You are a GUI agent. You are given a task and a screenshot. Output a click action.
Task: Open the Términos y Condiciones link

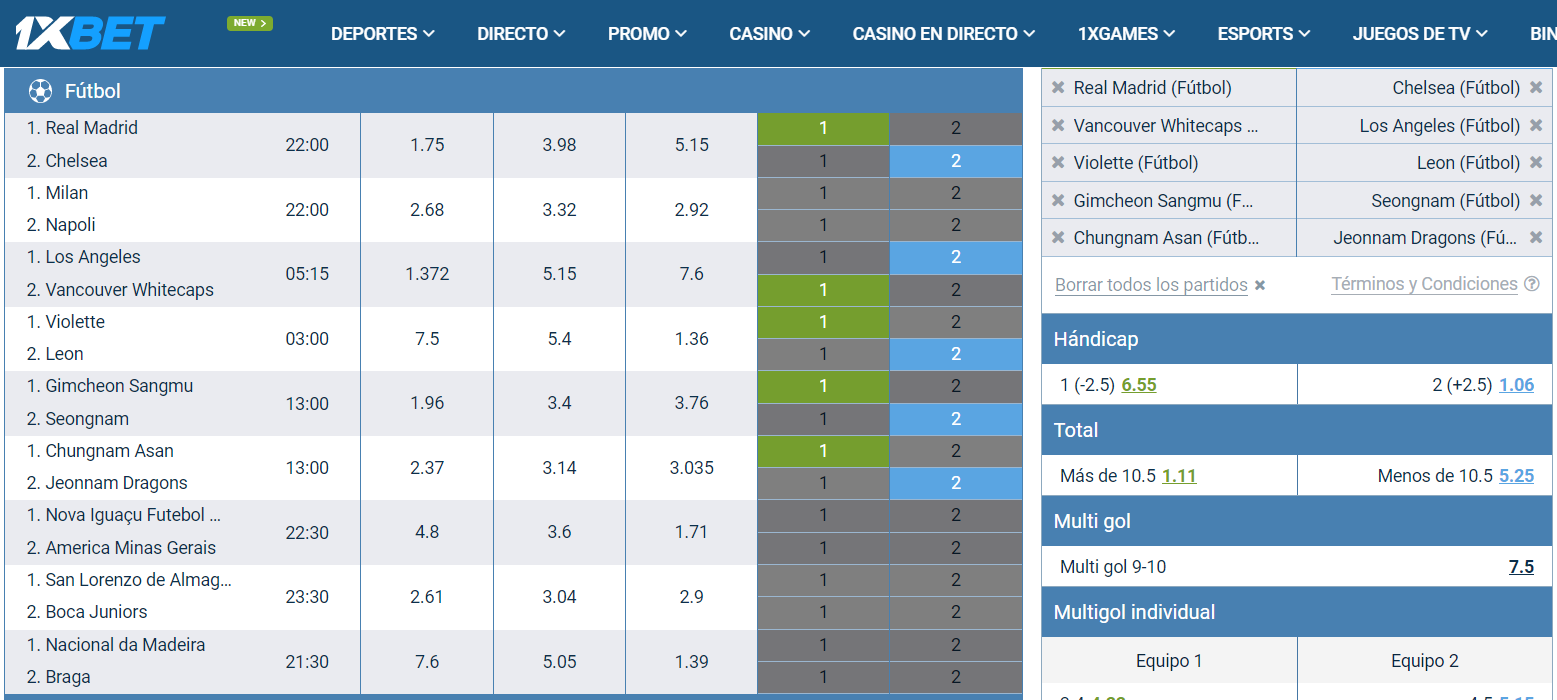1424,284
